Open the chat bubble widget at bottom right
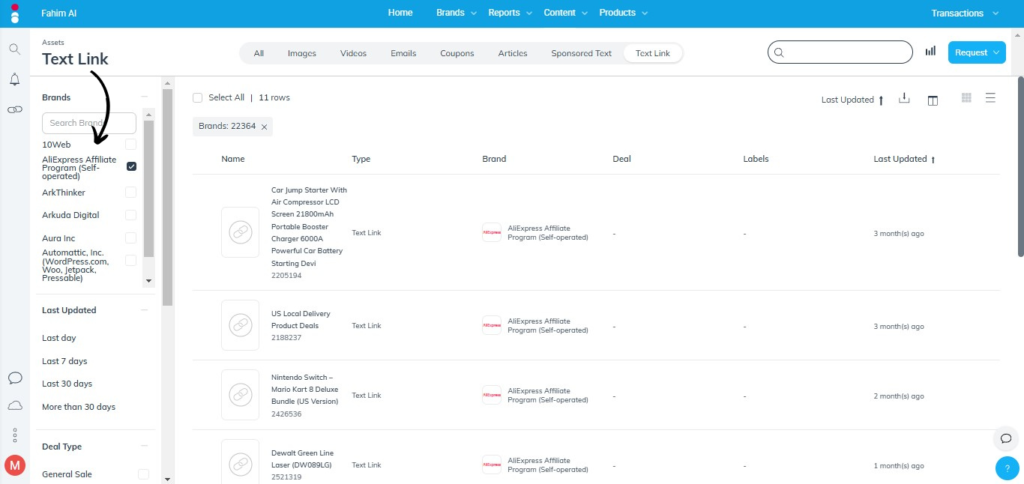 coord(1006,438)
